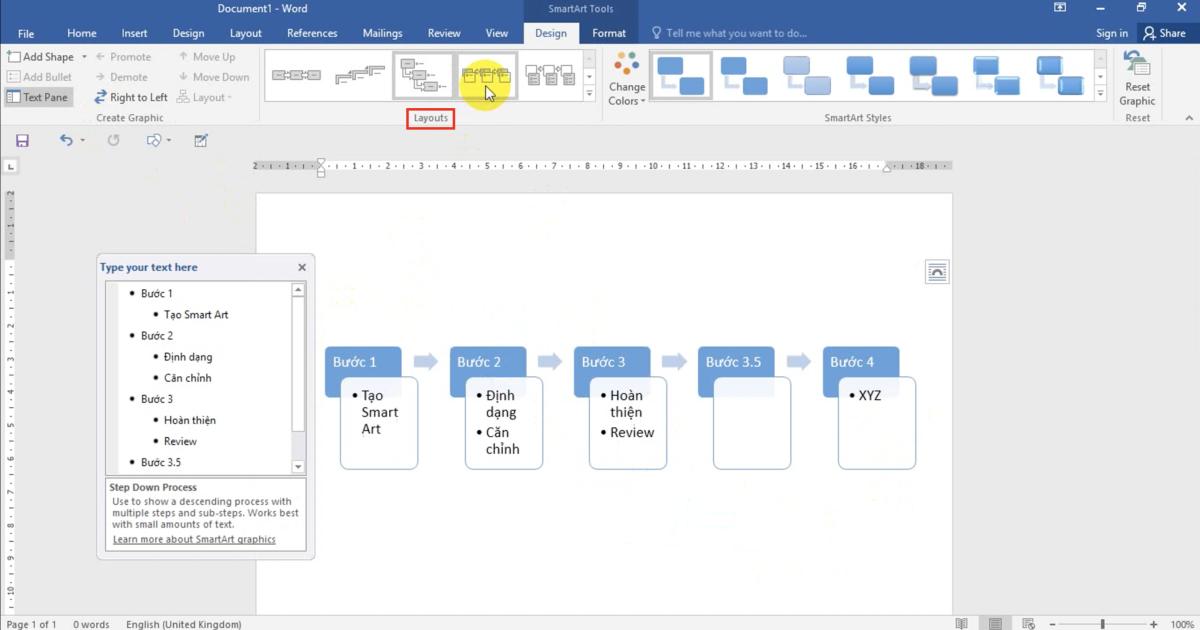Open the Add Shape dropdown arrow

click(84, 57)
